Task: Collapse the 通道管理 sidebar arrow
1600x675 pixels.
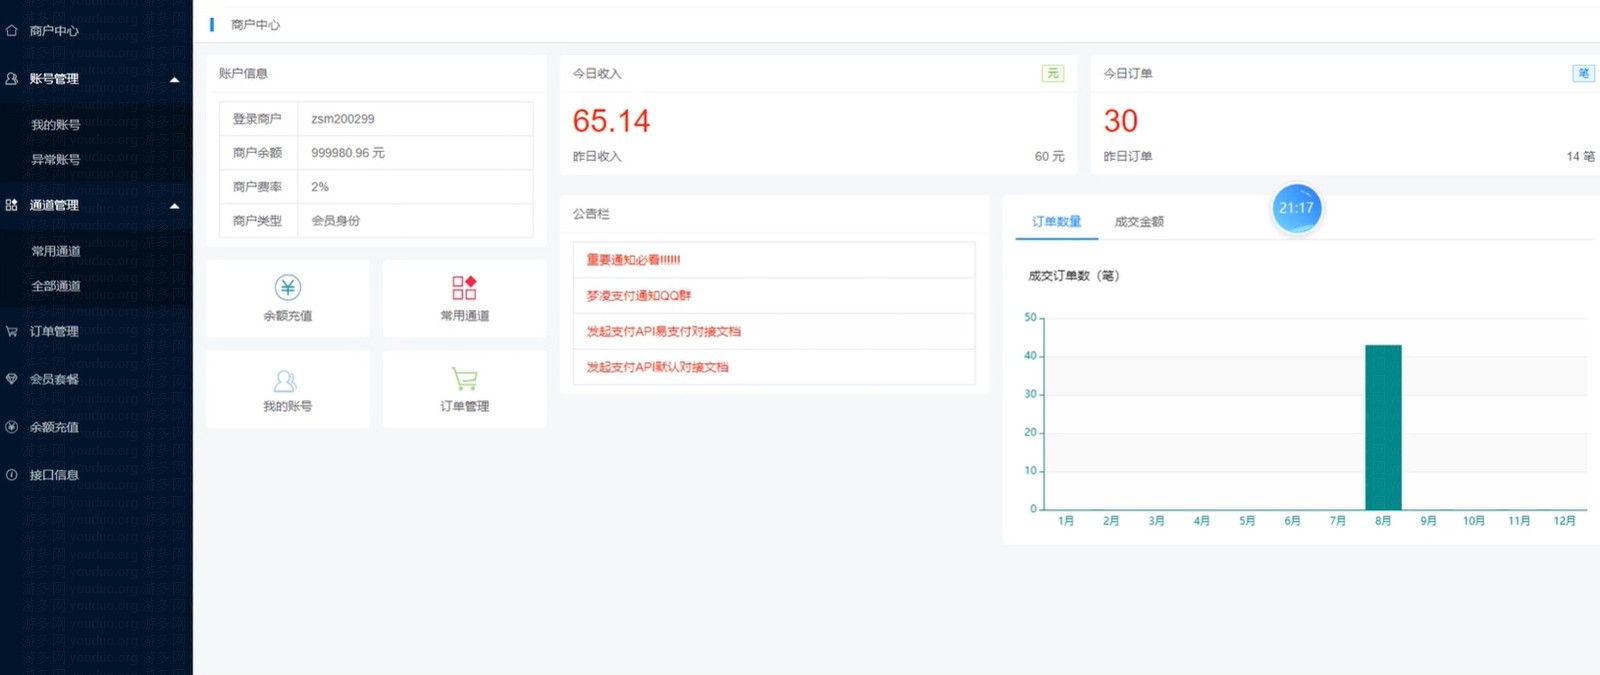Action: [x=174, y=206]
